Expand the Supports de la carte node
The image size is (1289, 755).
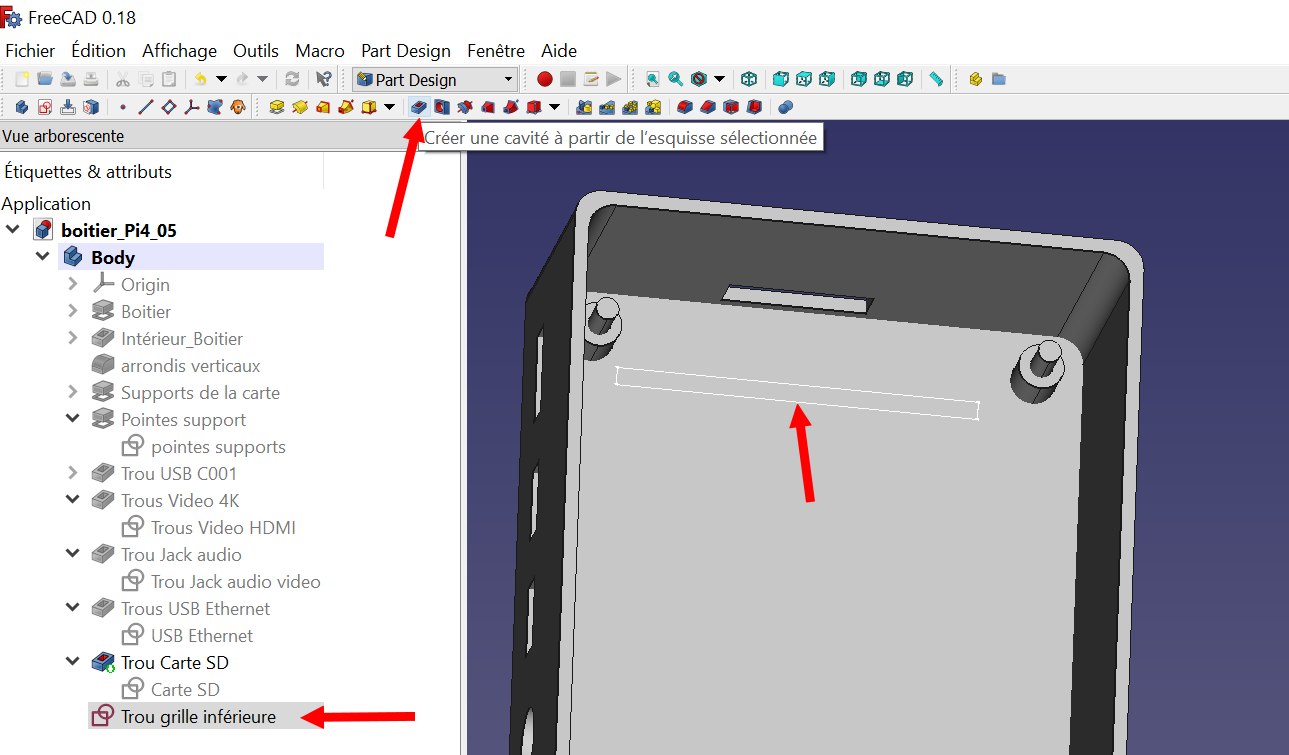[72, 392]
